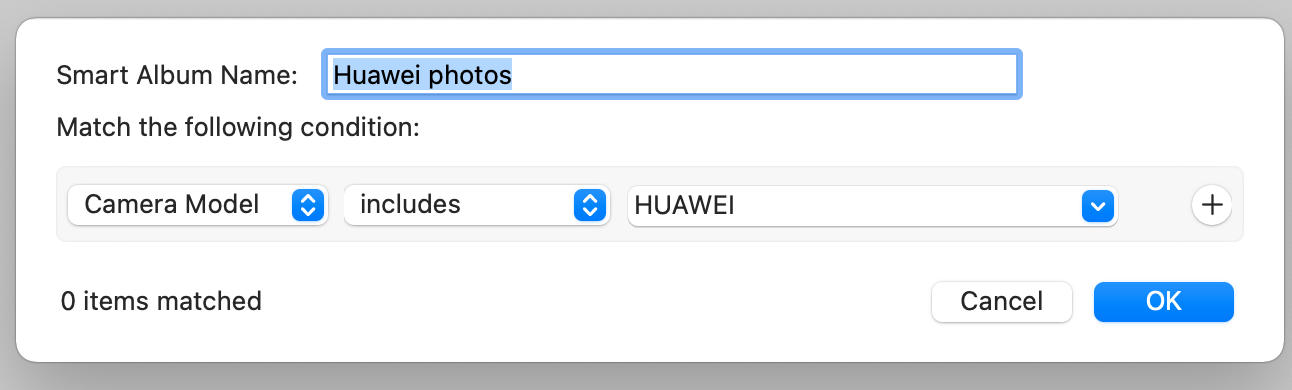Expand the HUAWEI value suggestions list
Screen dimensions: 1292x390
tap(1097, 205)
